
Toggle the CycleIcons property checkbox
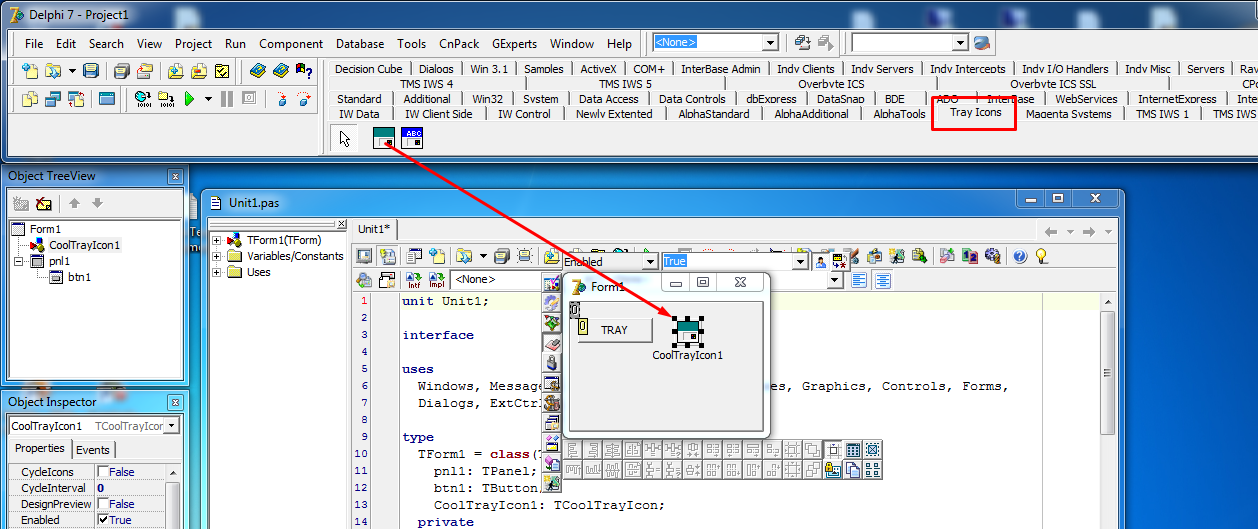(x=103, y=472)
